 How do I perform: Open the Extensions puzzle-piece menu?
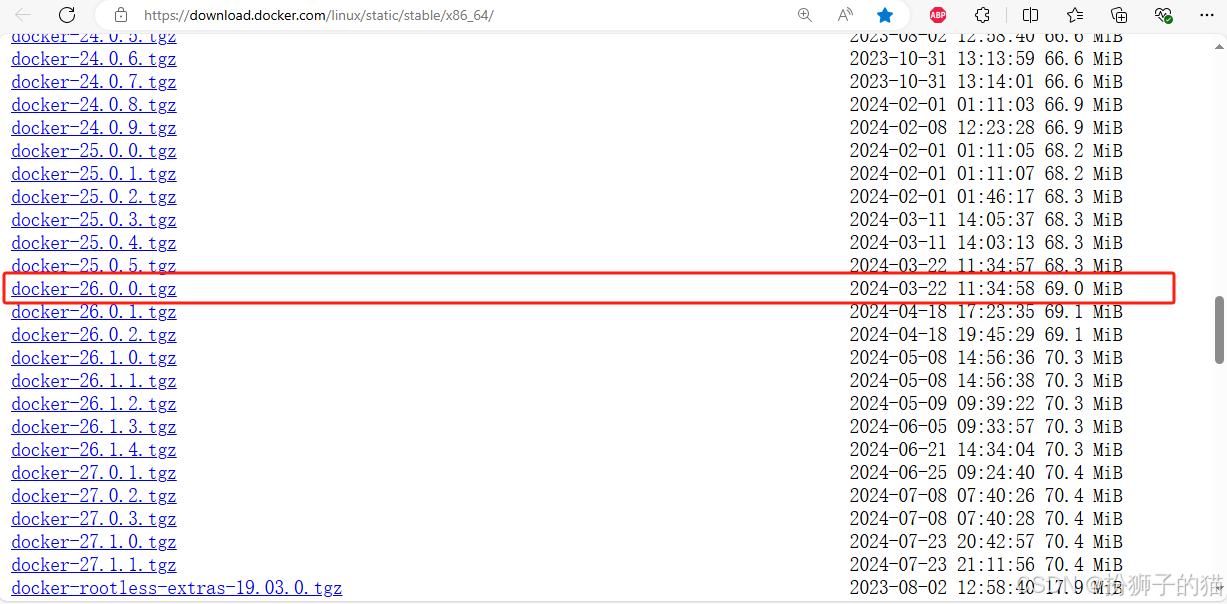tap(983, 15)
